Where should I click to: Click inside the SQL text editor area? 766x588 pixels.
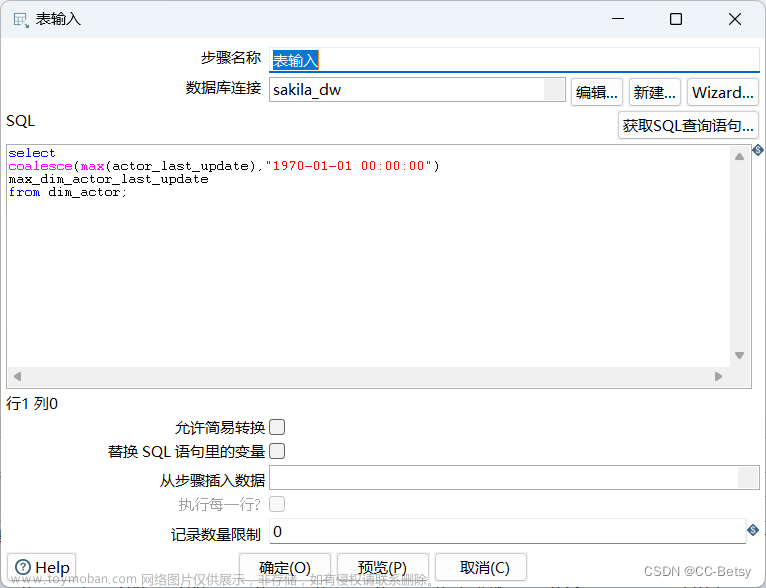coord(368,255)
